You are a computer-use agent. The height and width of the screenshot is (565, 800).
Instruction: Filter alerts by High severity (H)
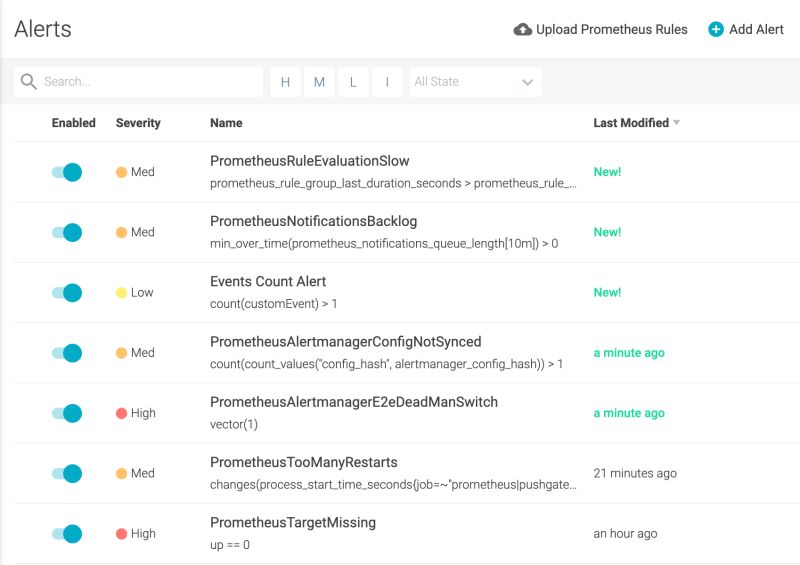pos(285,82)
